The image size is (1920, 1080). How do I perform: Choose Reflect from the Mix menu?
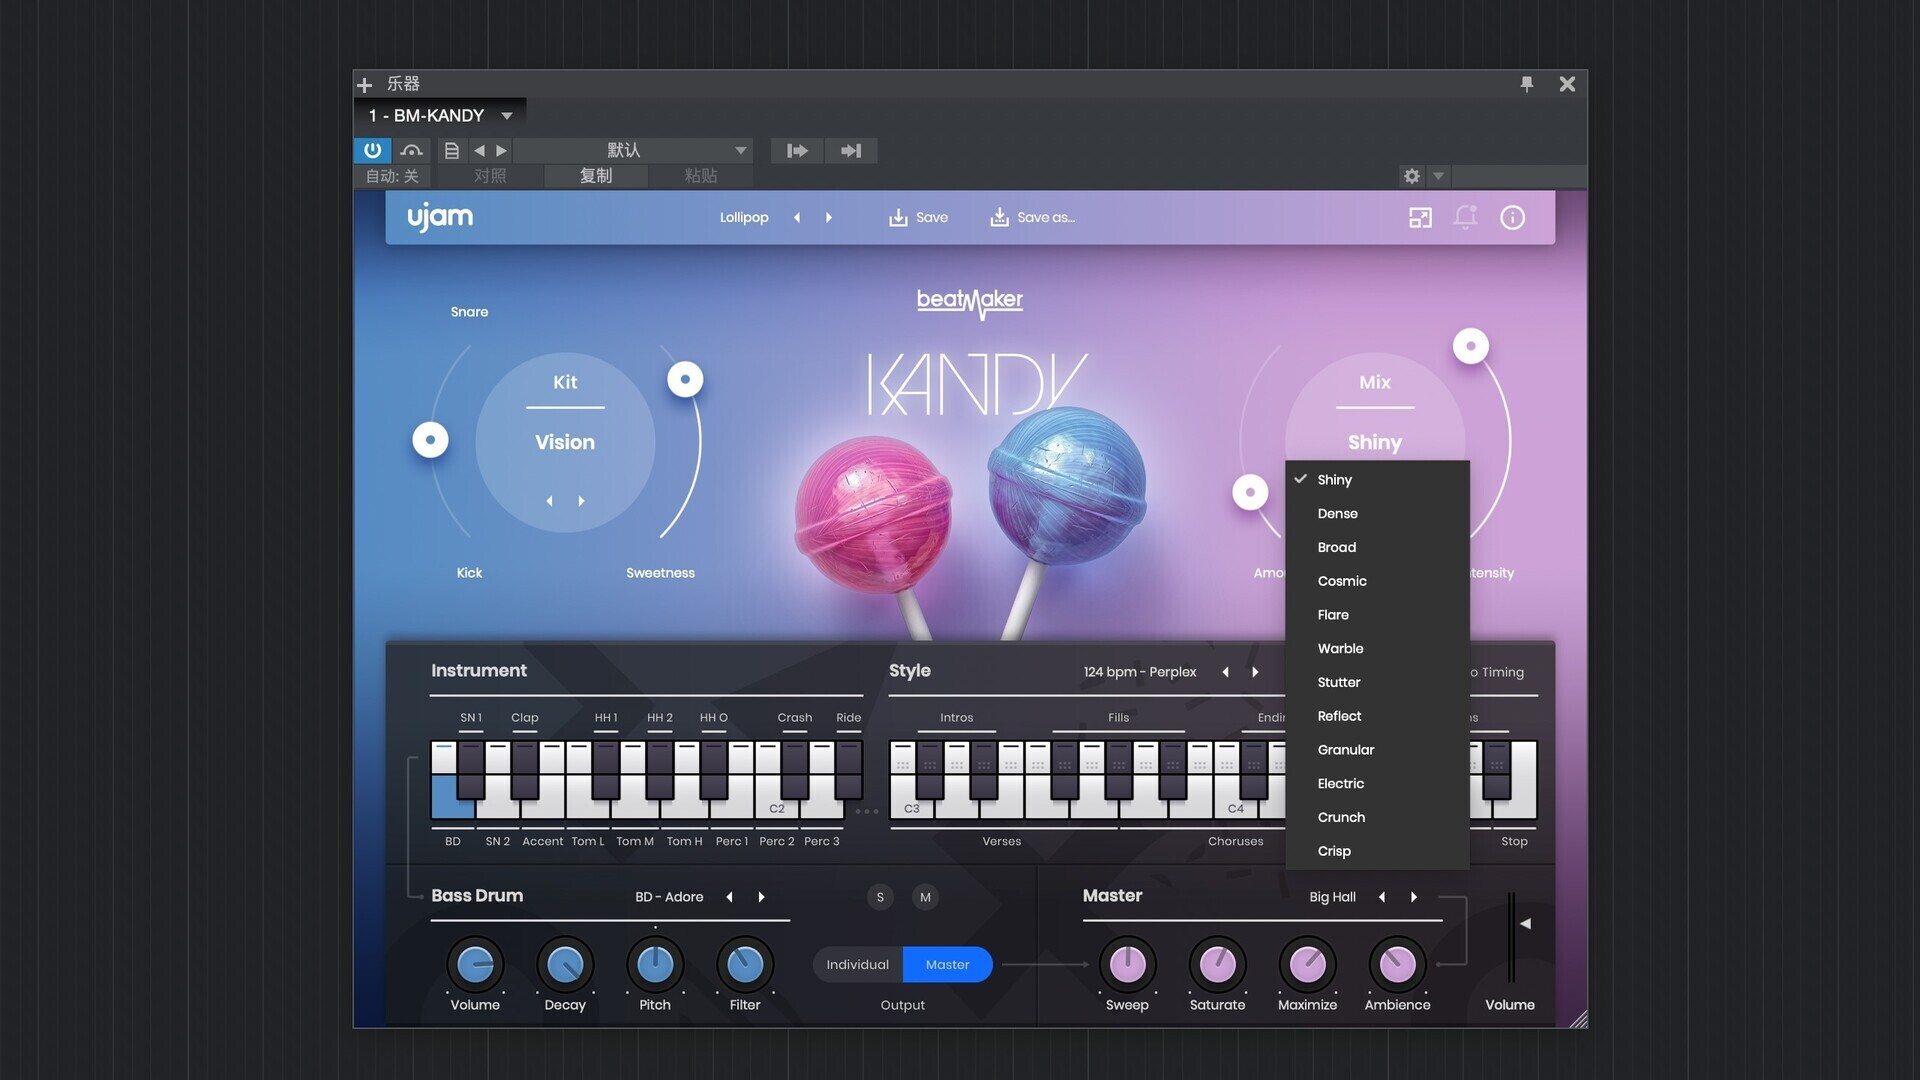tap(1377, 716)
